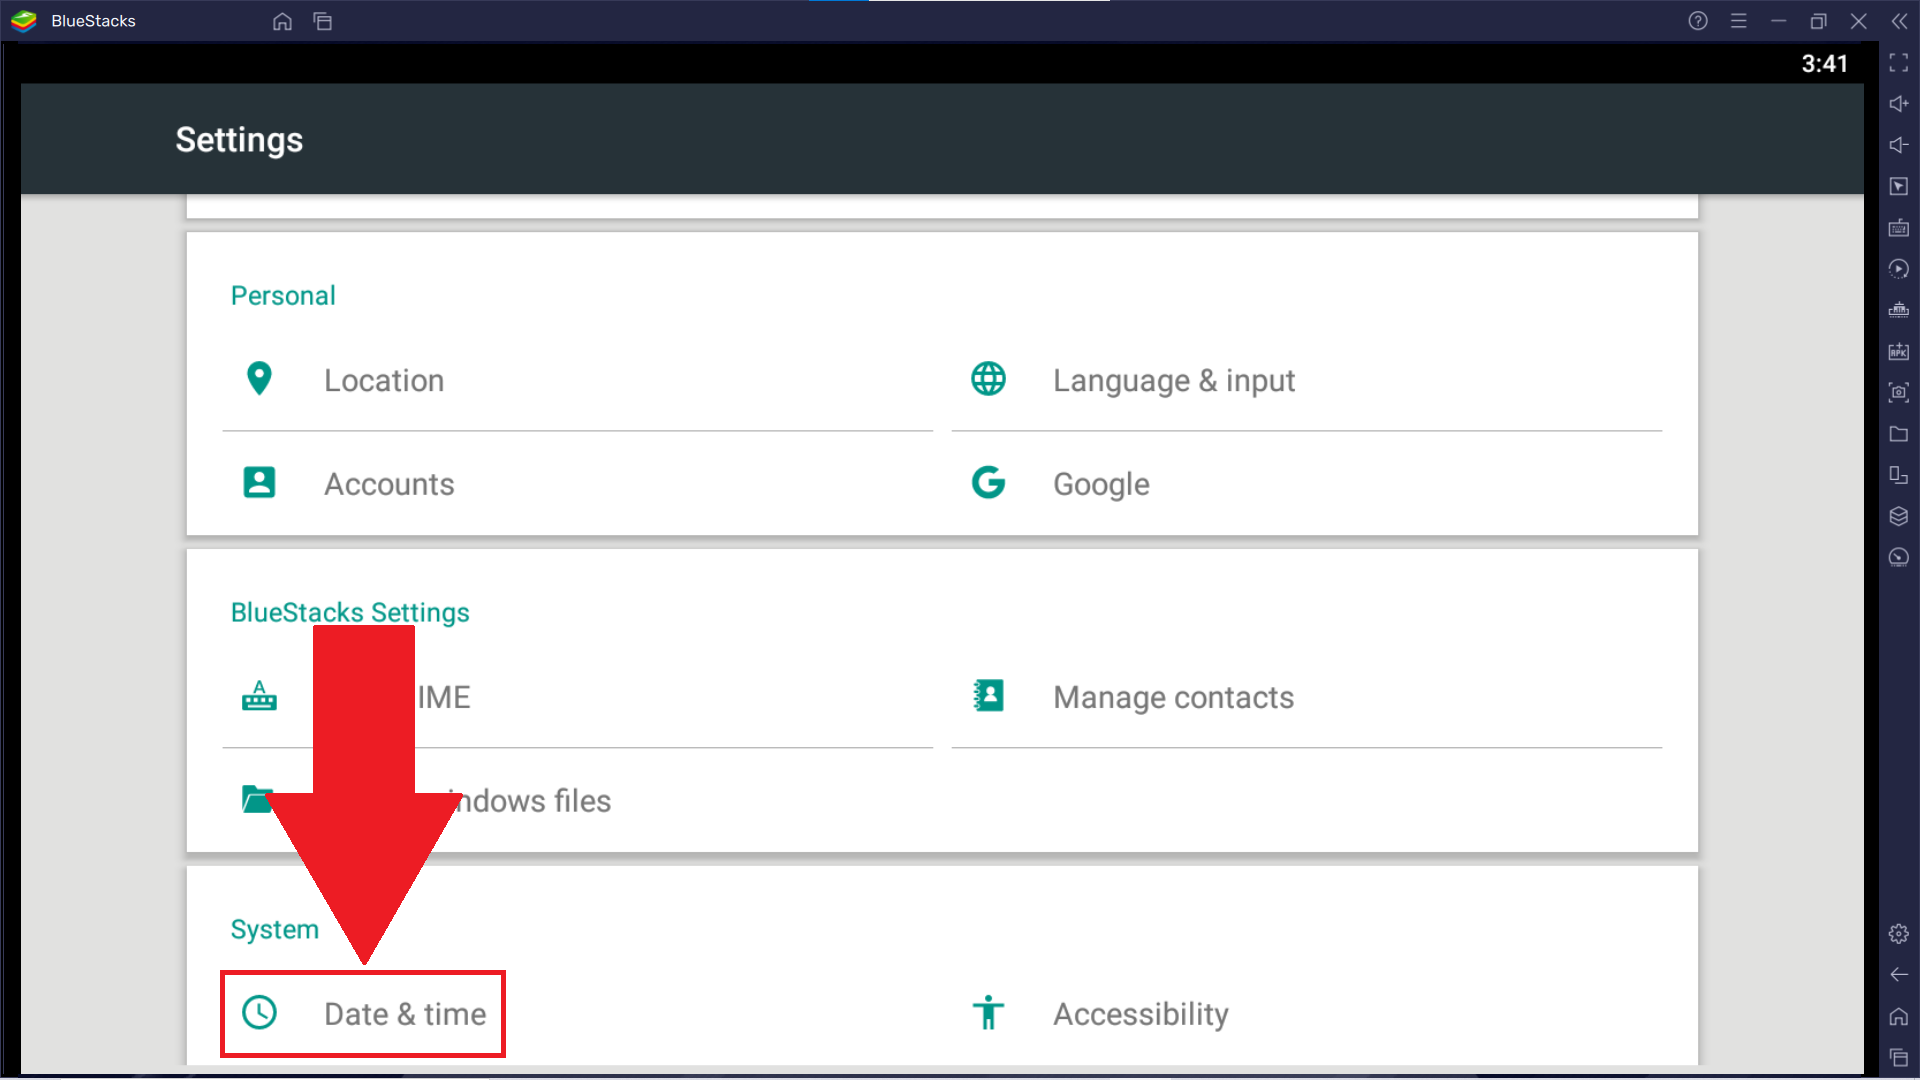The width and height of the screenshot is (1920, 1080).
Task: Open Language & input setting
Action: pos(1307,380)
